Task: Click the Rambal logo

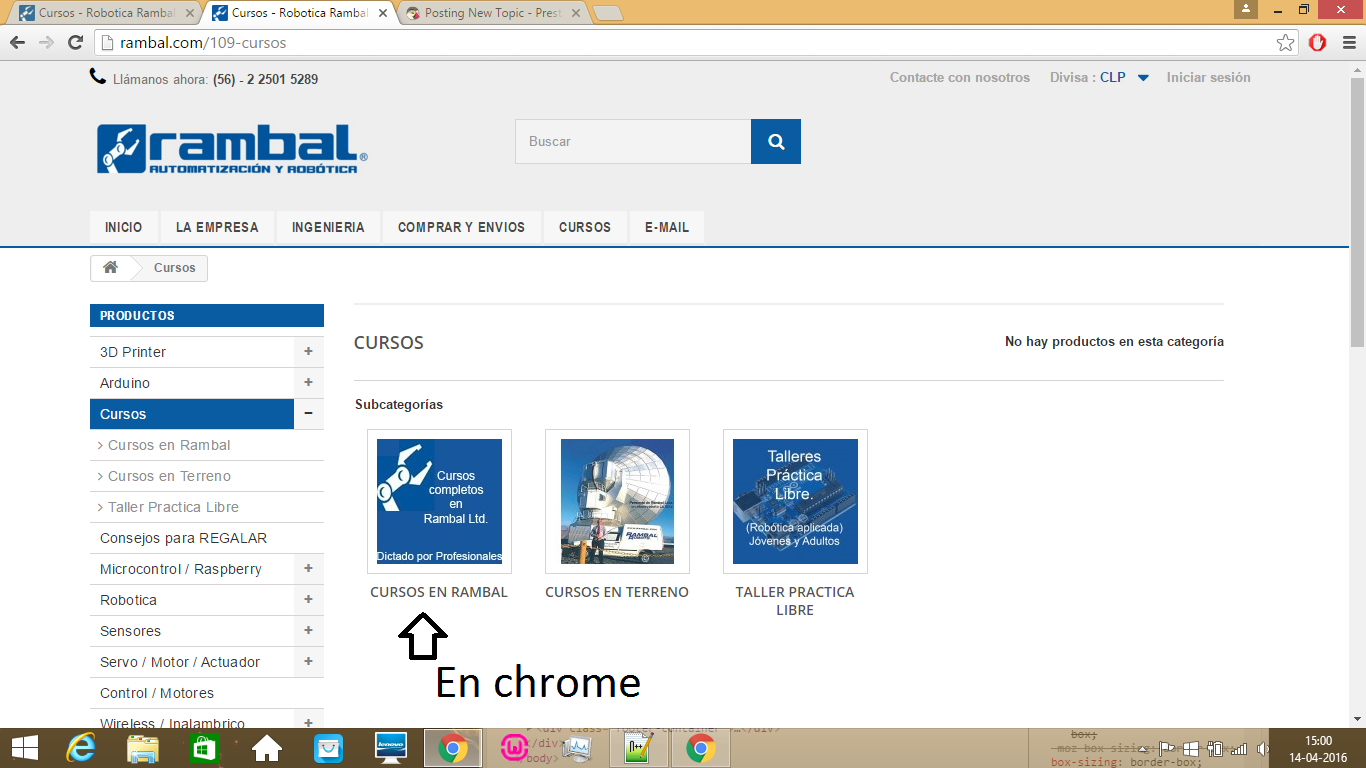Action: [x=233, y=149]
